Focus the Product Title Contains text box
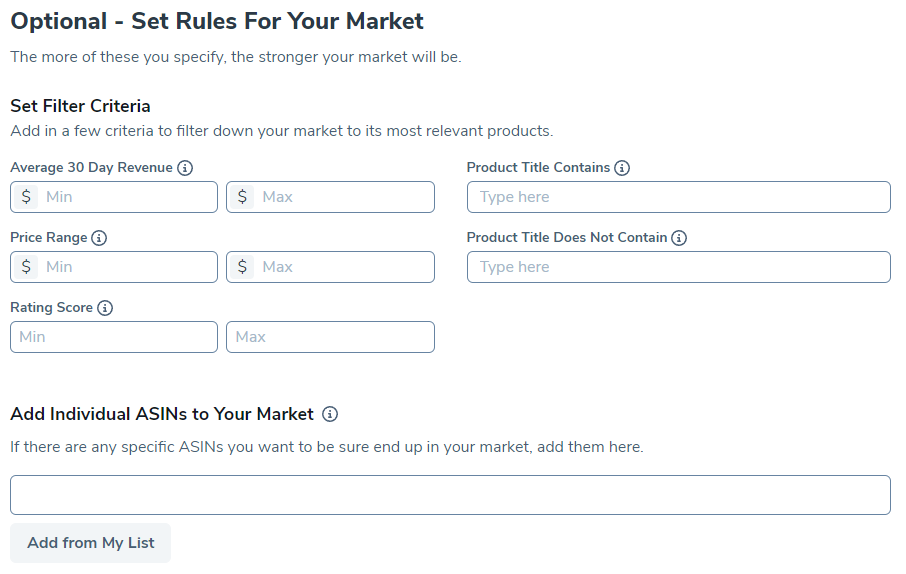The image size is (906, 574). pos(678,197)
